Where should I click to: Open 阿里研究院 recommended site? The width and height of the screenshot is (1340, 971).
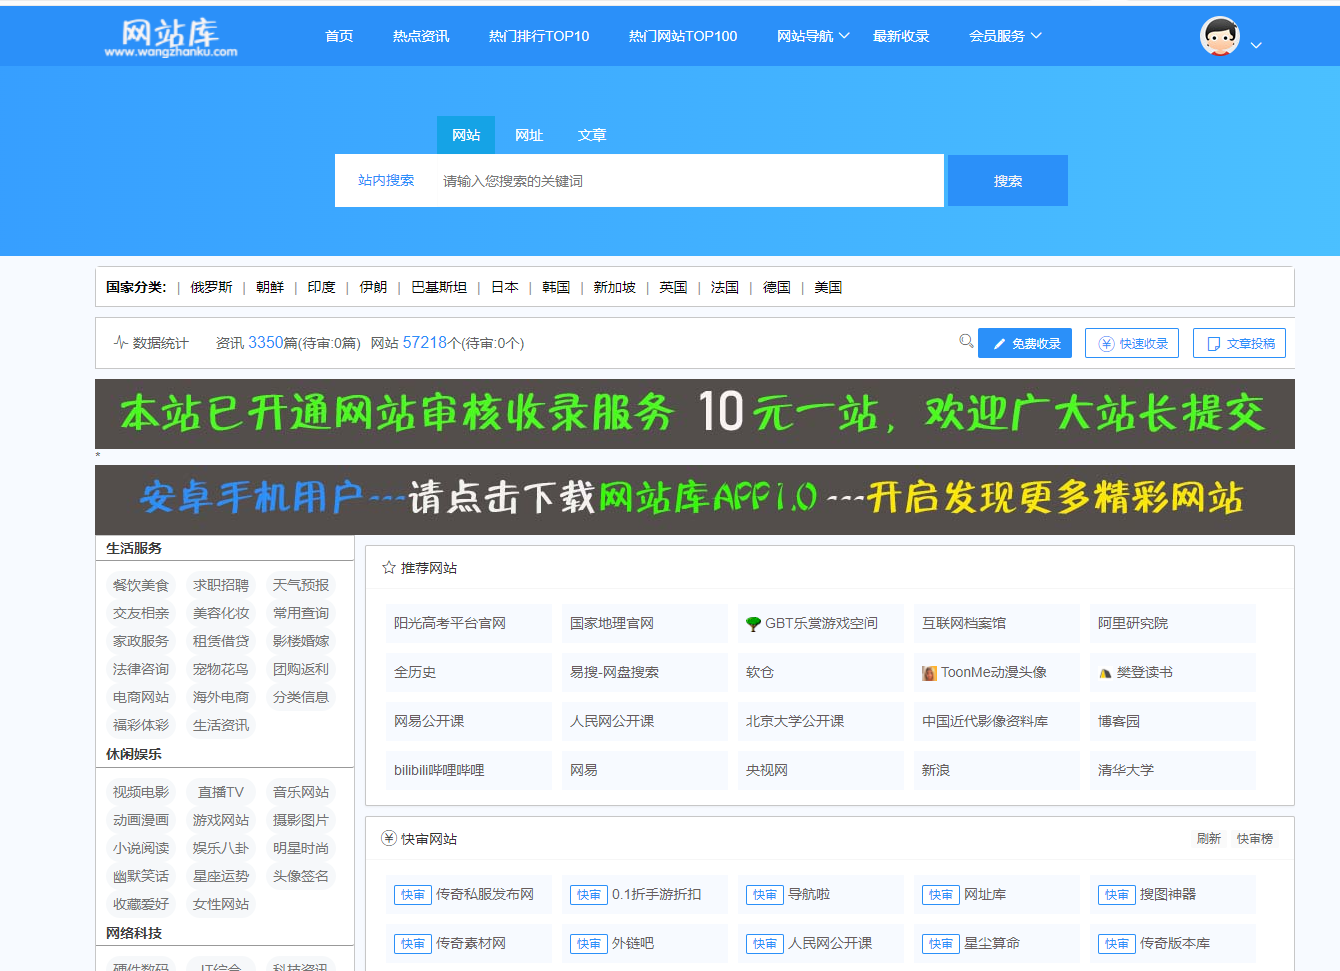pos(1172,623)
